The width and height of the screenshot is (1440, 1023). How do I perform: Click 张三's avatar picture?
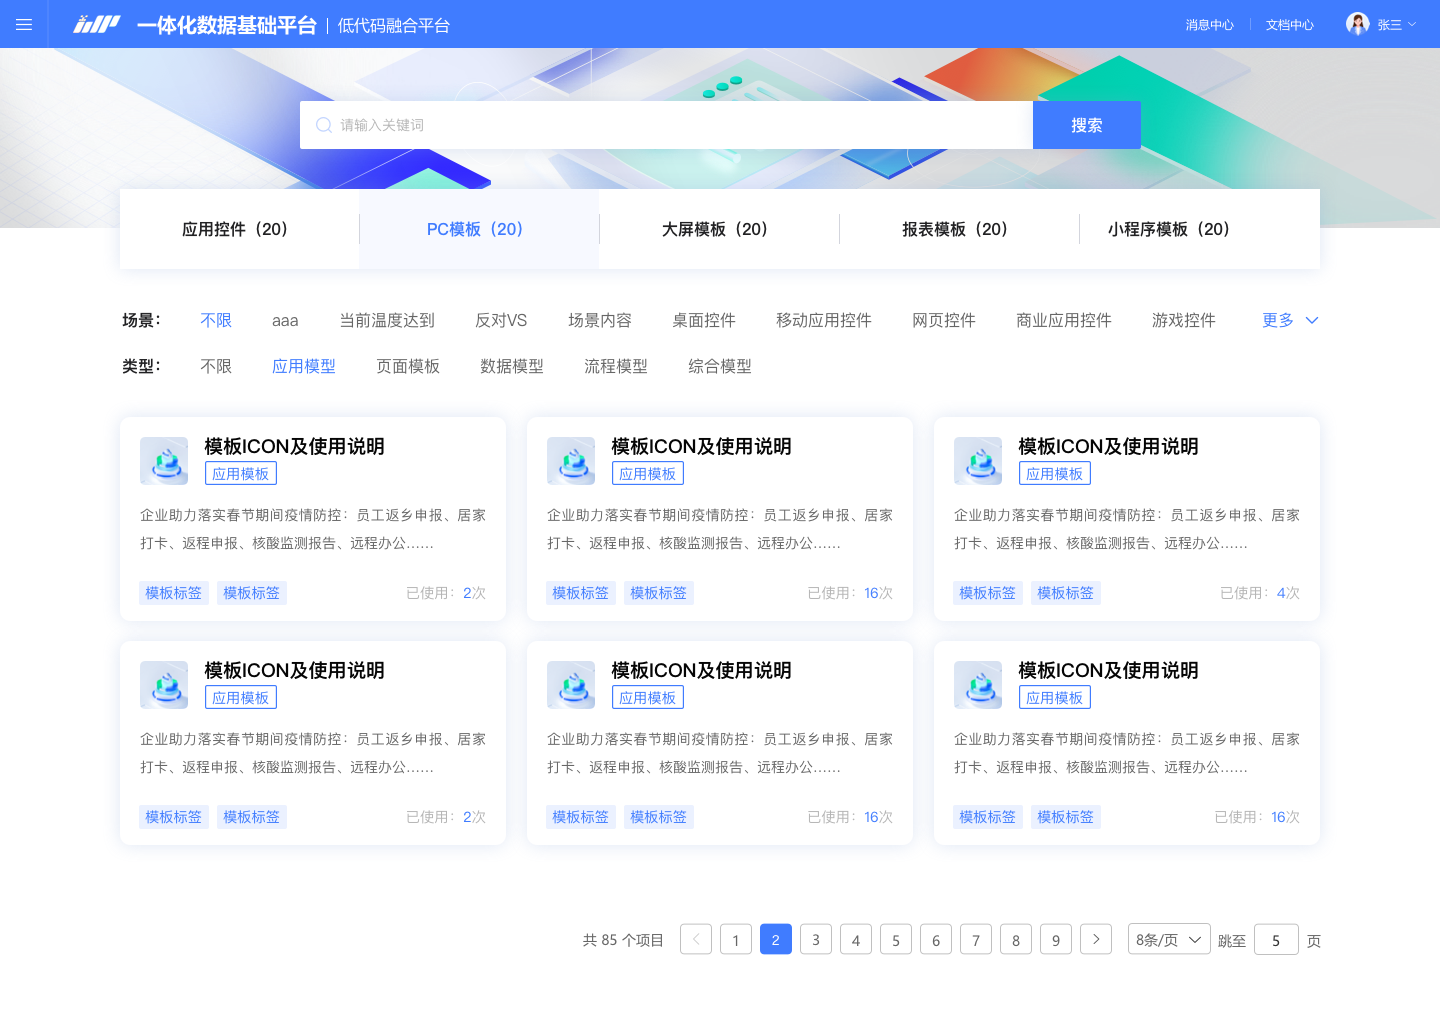point(1357,22)
